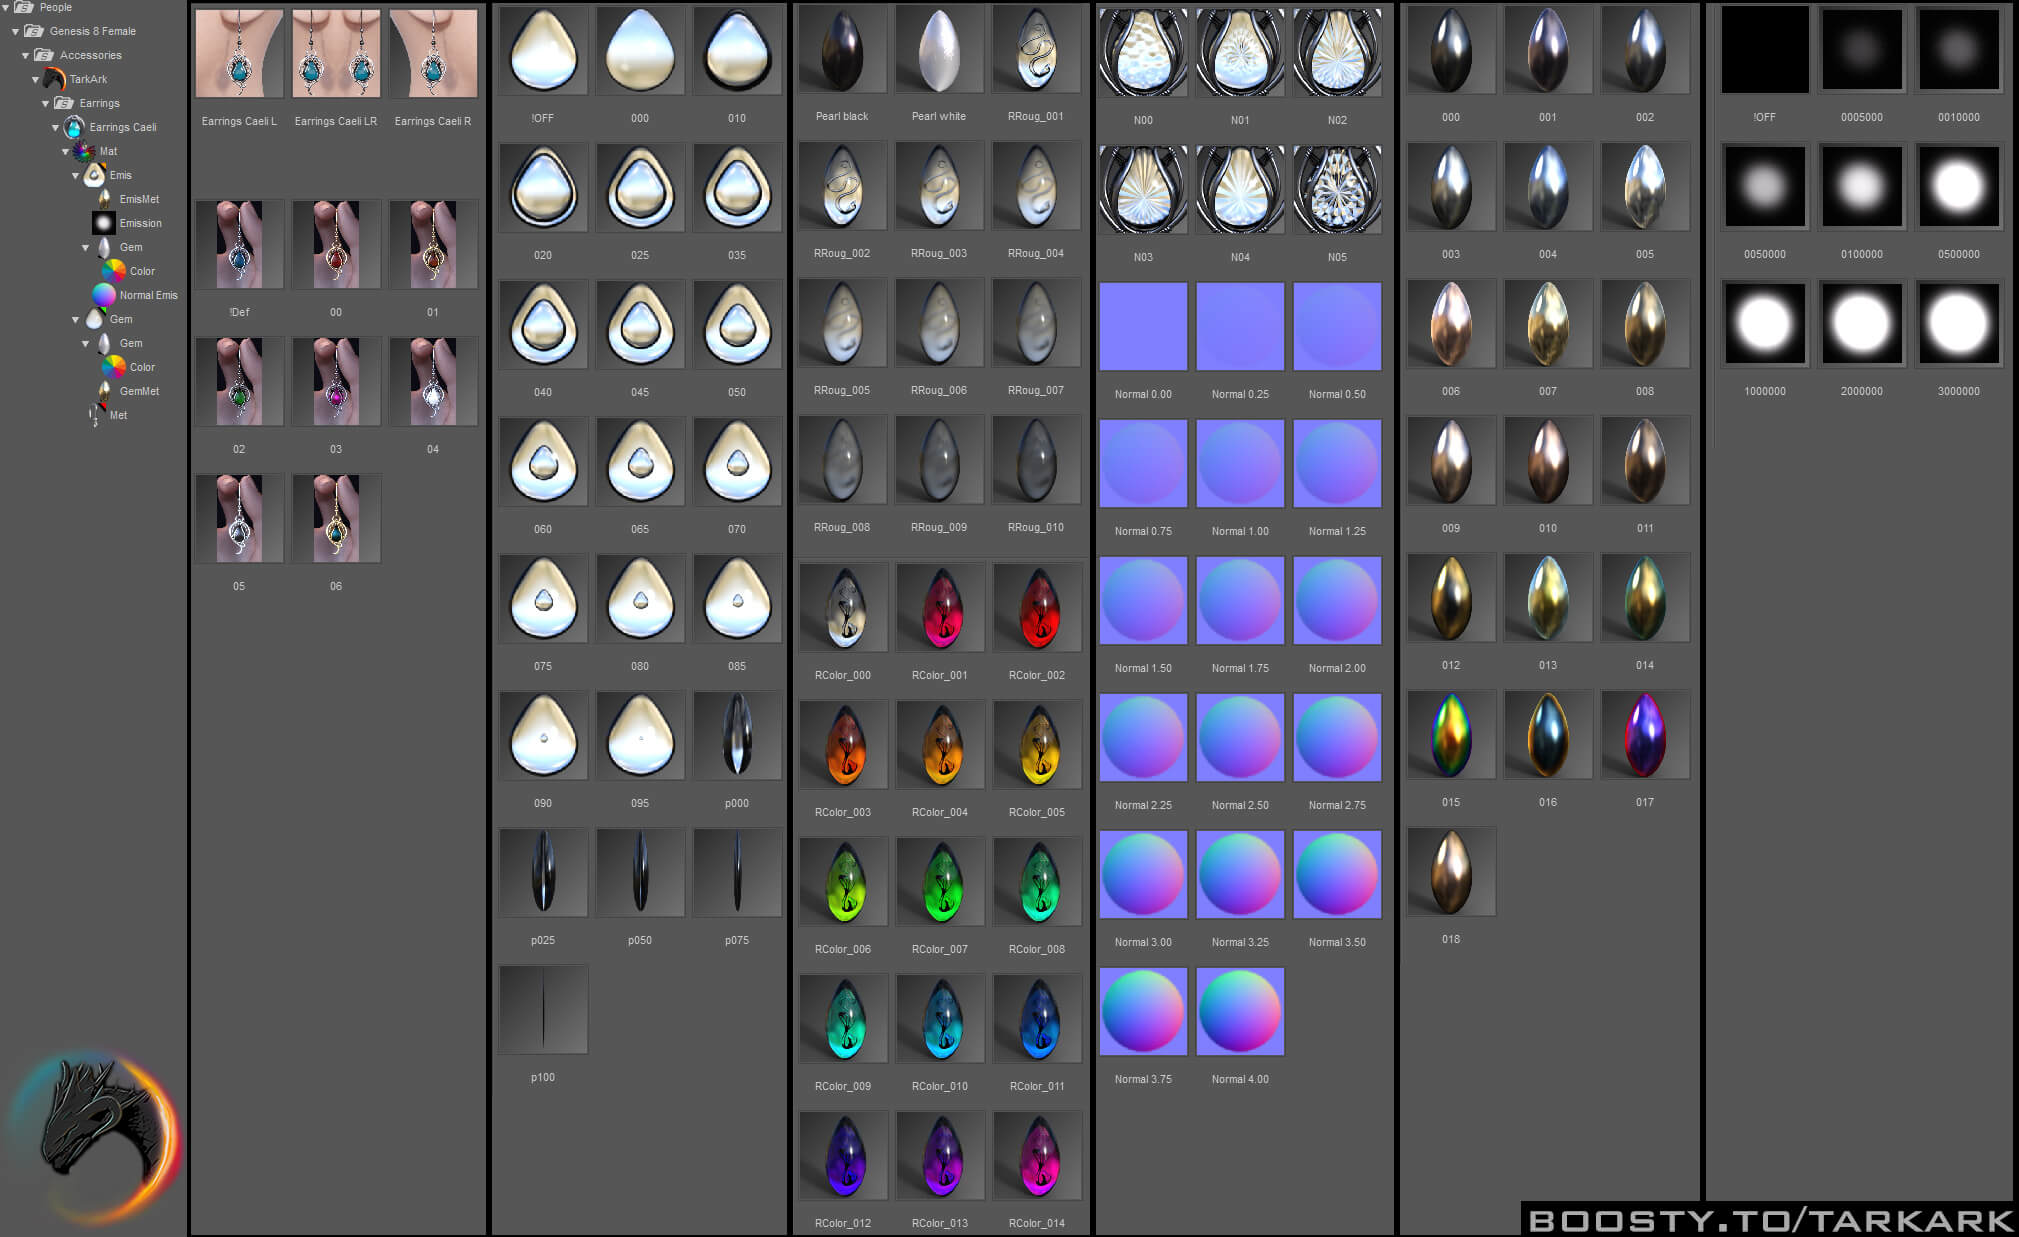Click the Mat colorful star icon
The image size is (2019, 1237).
coord(84,151)
